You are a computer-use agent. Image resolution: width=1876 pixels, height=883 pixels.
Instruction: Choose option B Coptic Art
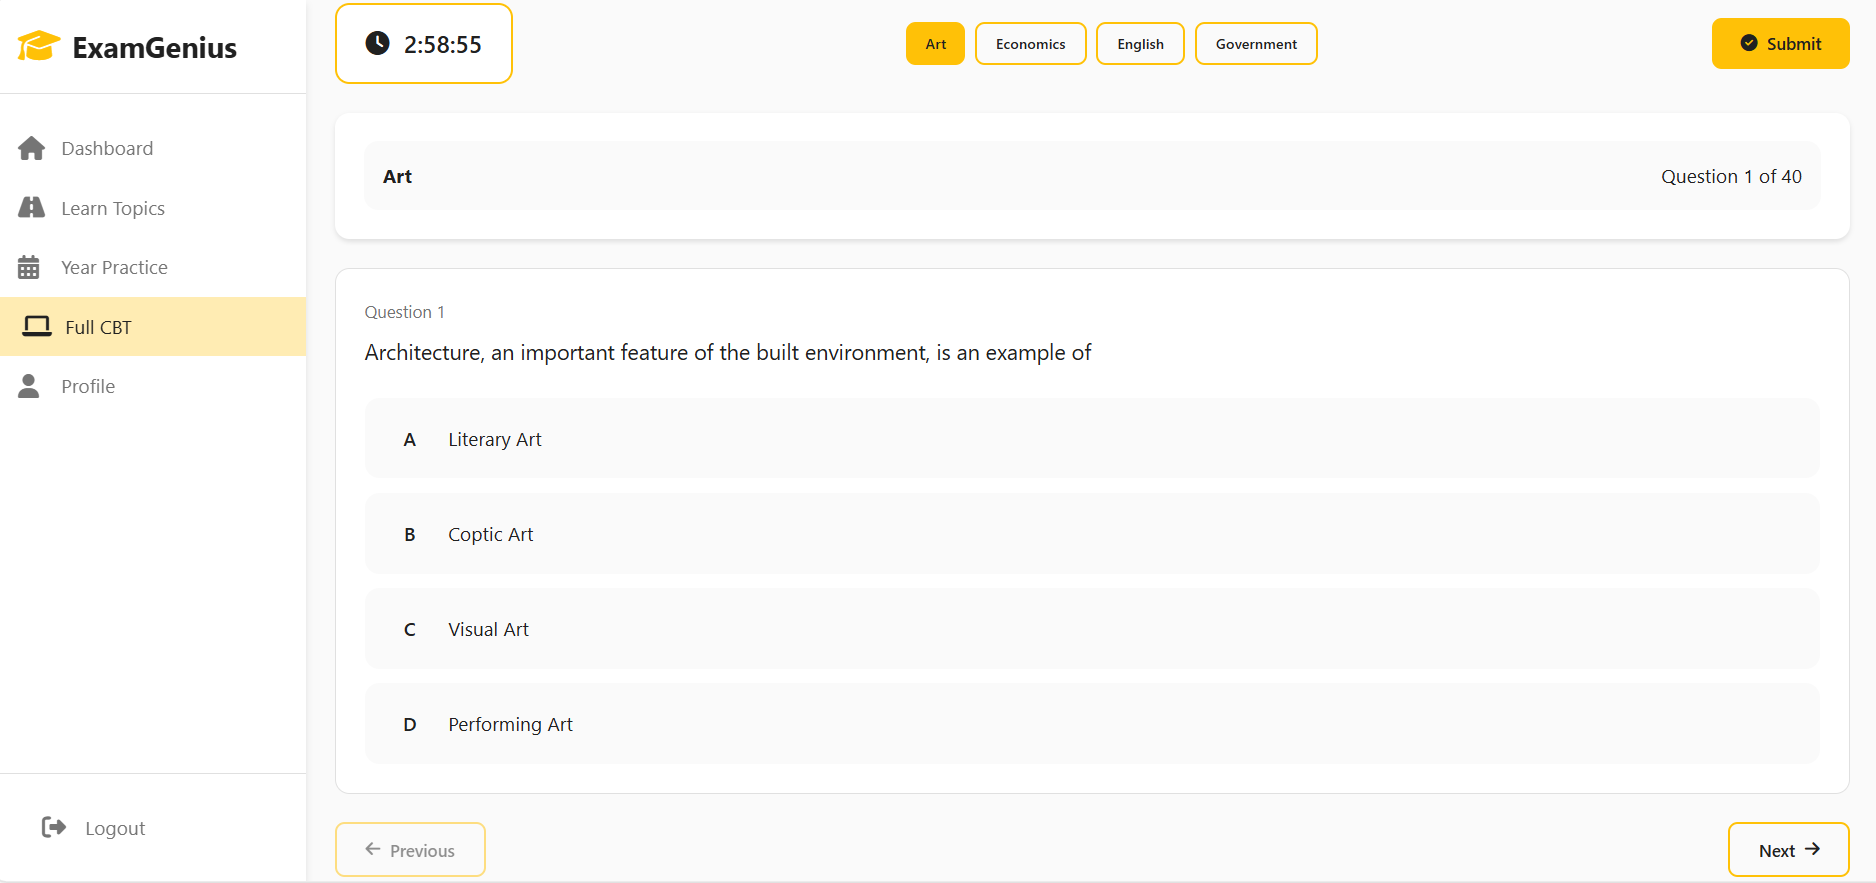click(x=1092, y=534)
